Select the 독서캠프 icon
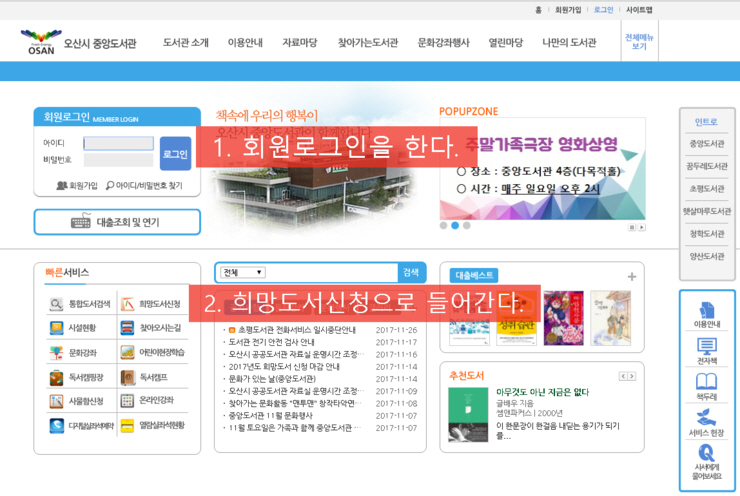The image size is (740, 496). (x=128, y=377)
